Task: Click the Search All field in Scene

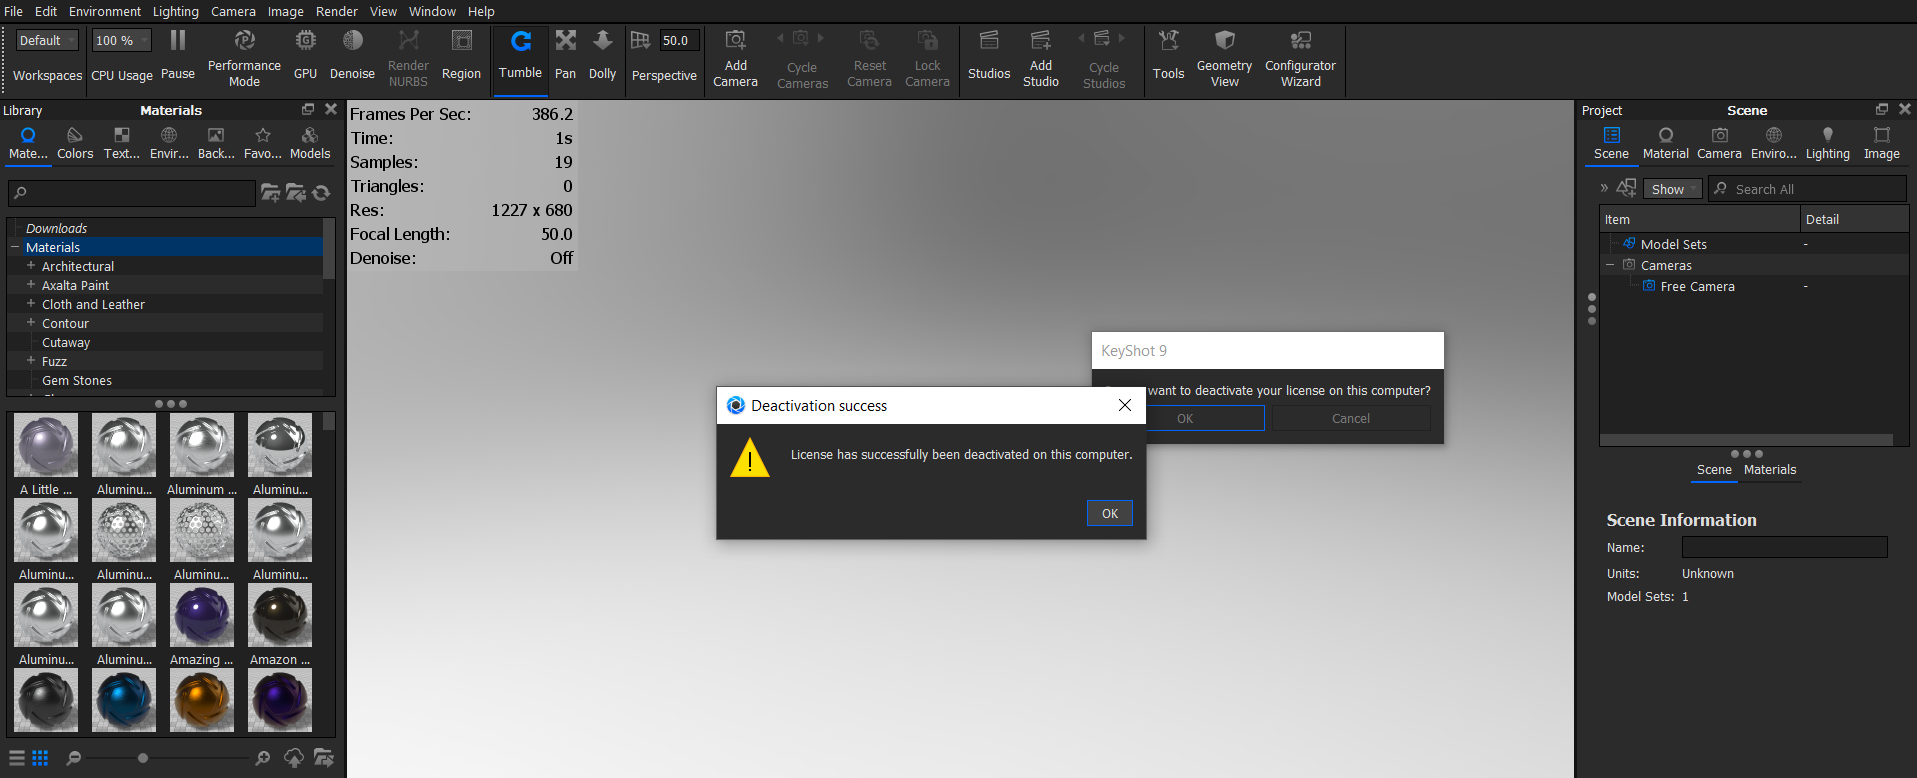Action: point(1807,189)
